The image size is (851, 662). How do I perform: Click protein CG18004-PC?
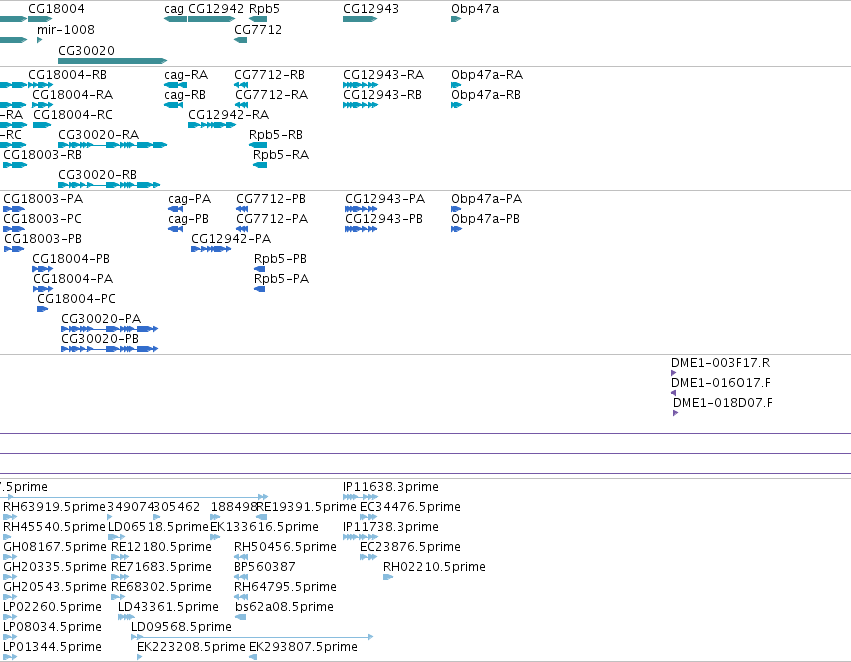76,300
